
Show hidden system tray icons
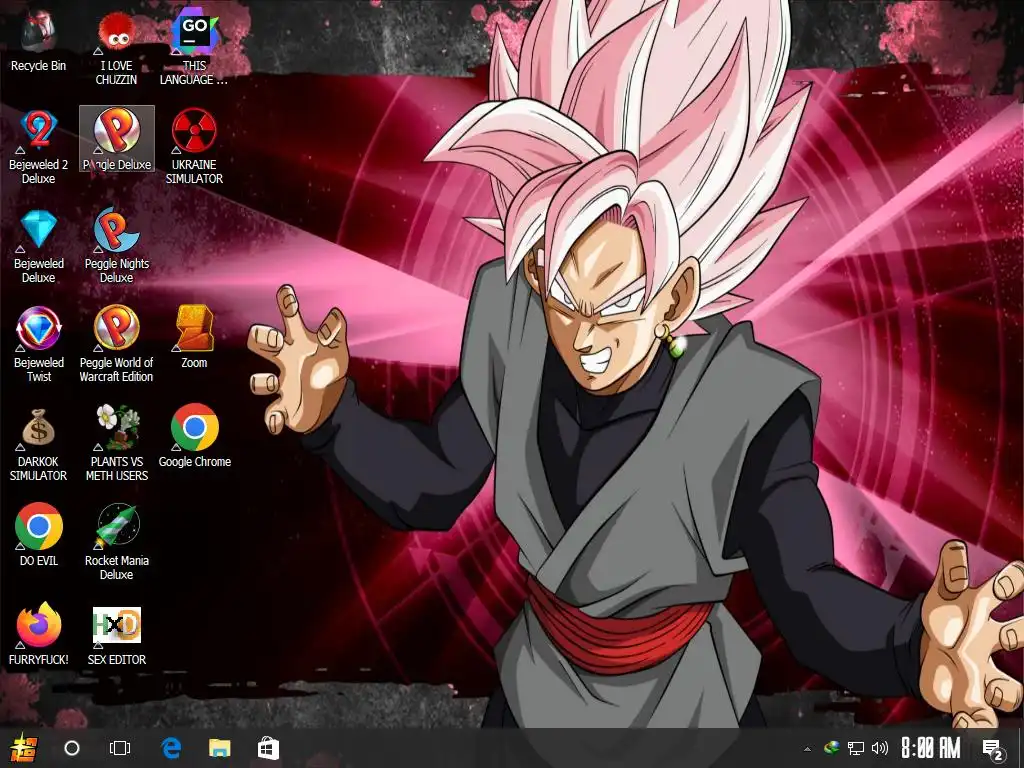pyautogui.click(x=807, y=749)
